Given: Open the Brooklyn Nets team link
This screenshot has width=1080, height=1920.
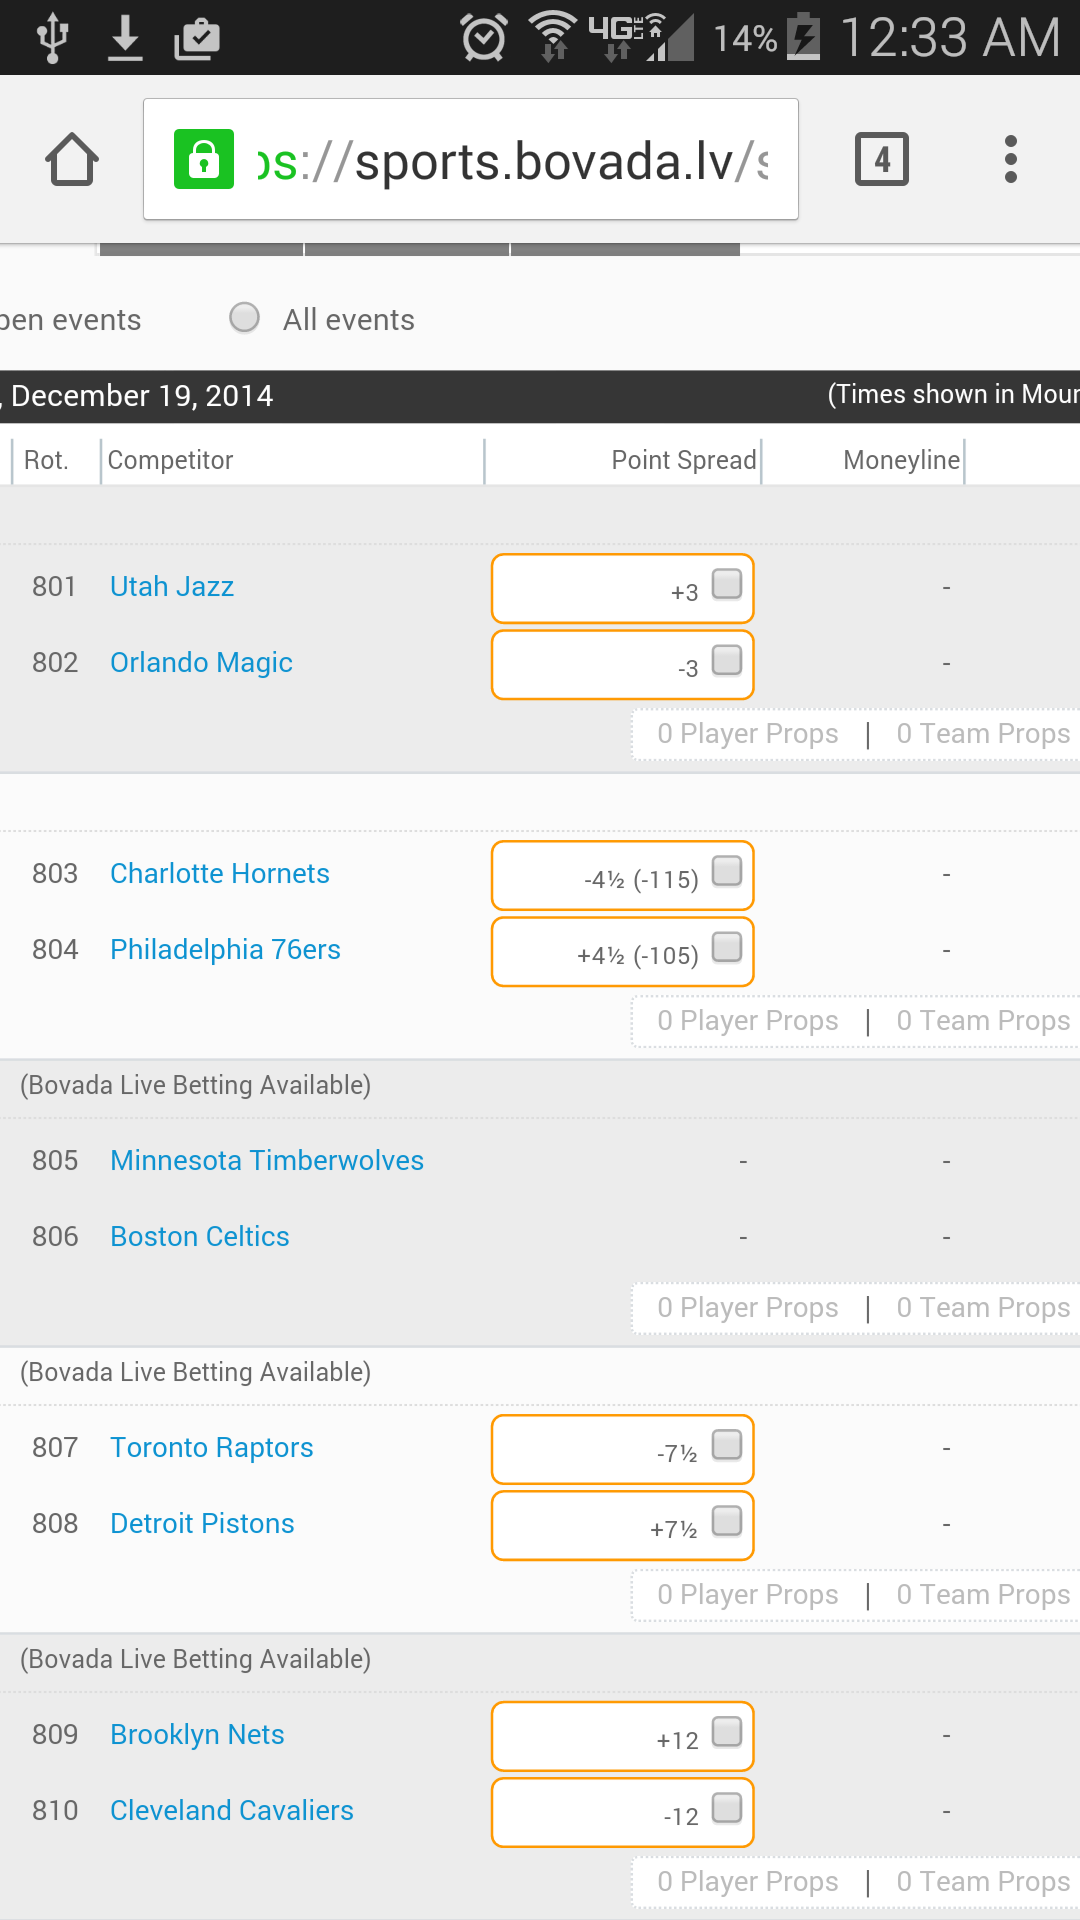Looking at the screenshot, I should pyautogui.click(x=197, y=1735).
